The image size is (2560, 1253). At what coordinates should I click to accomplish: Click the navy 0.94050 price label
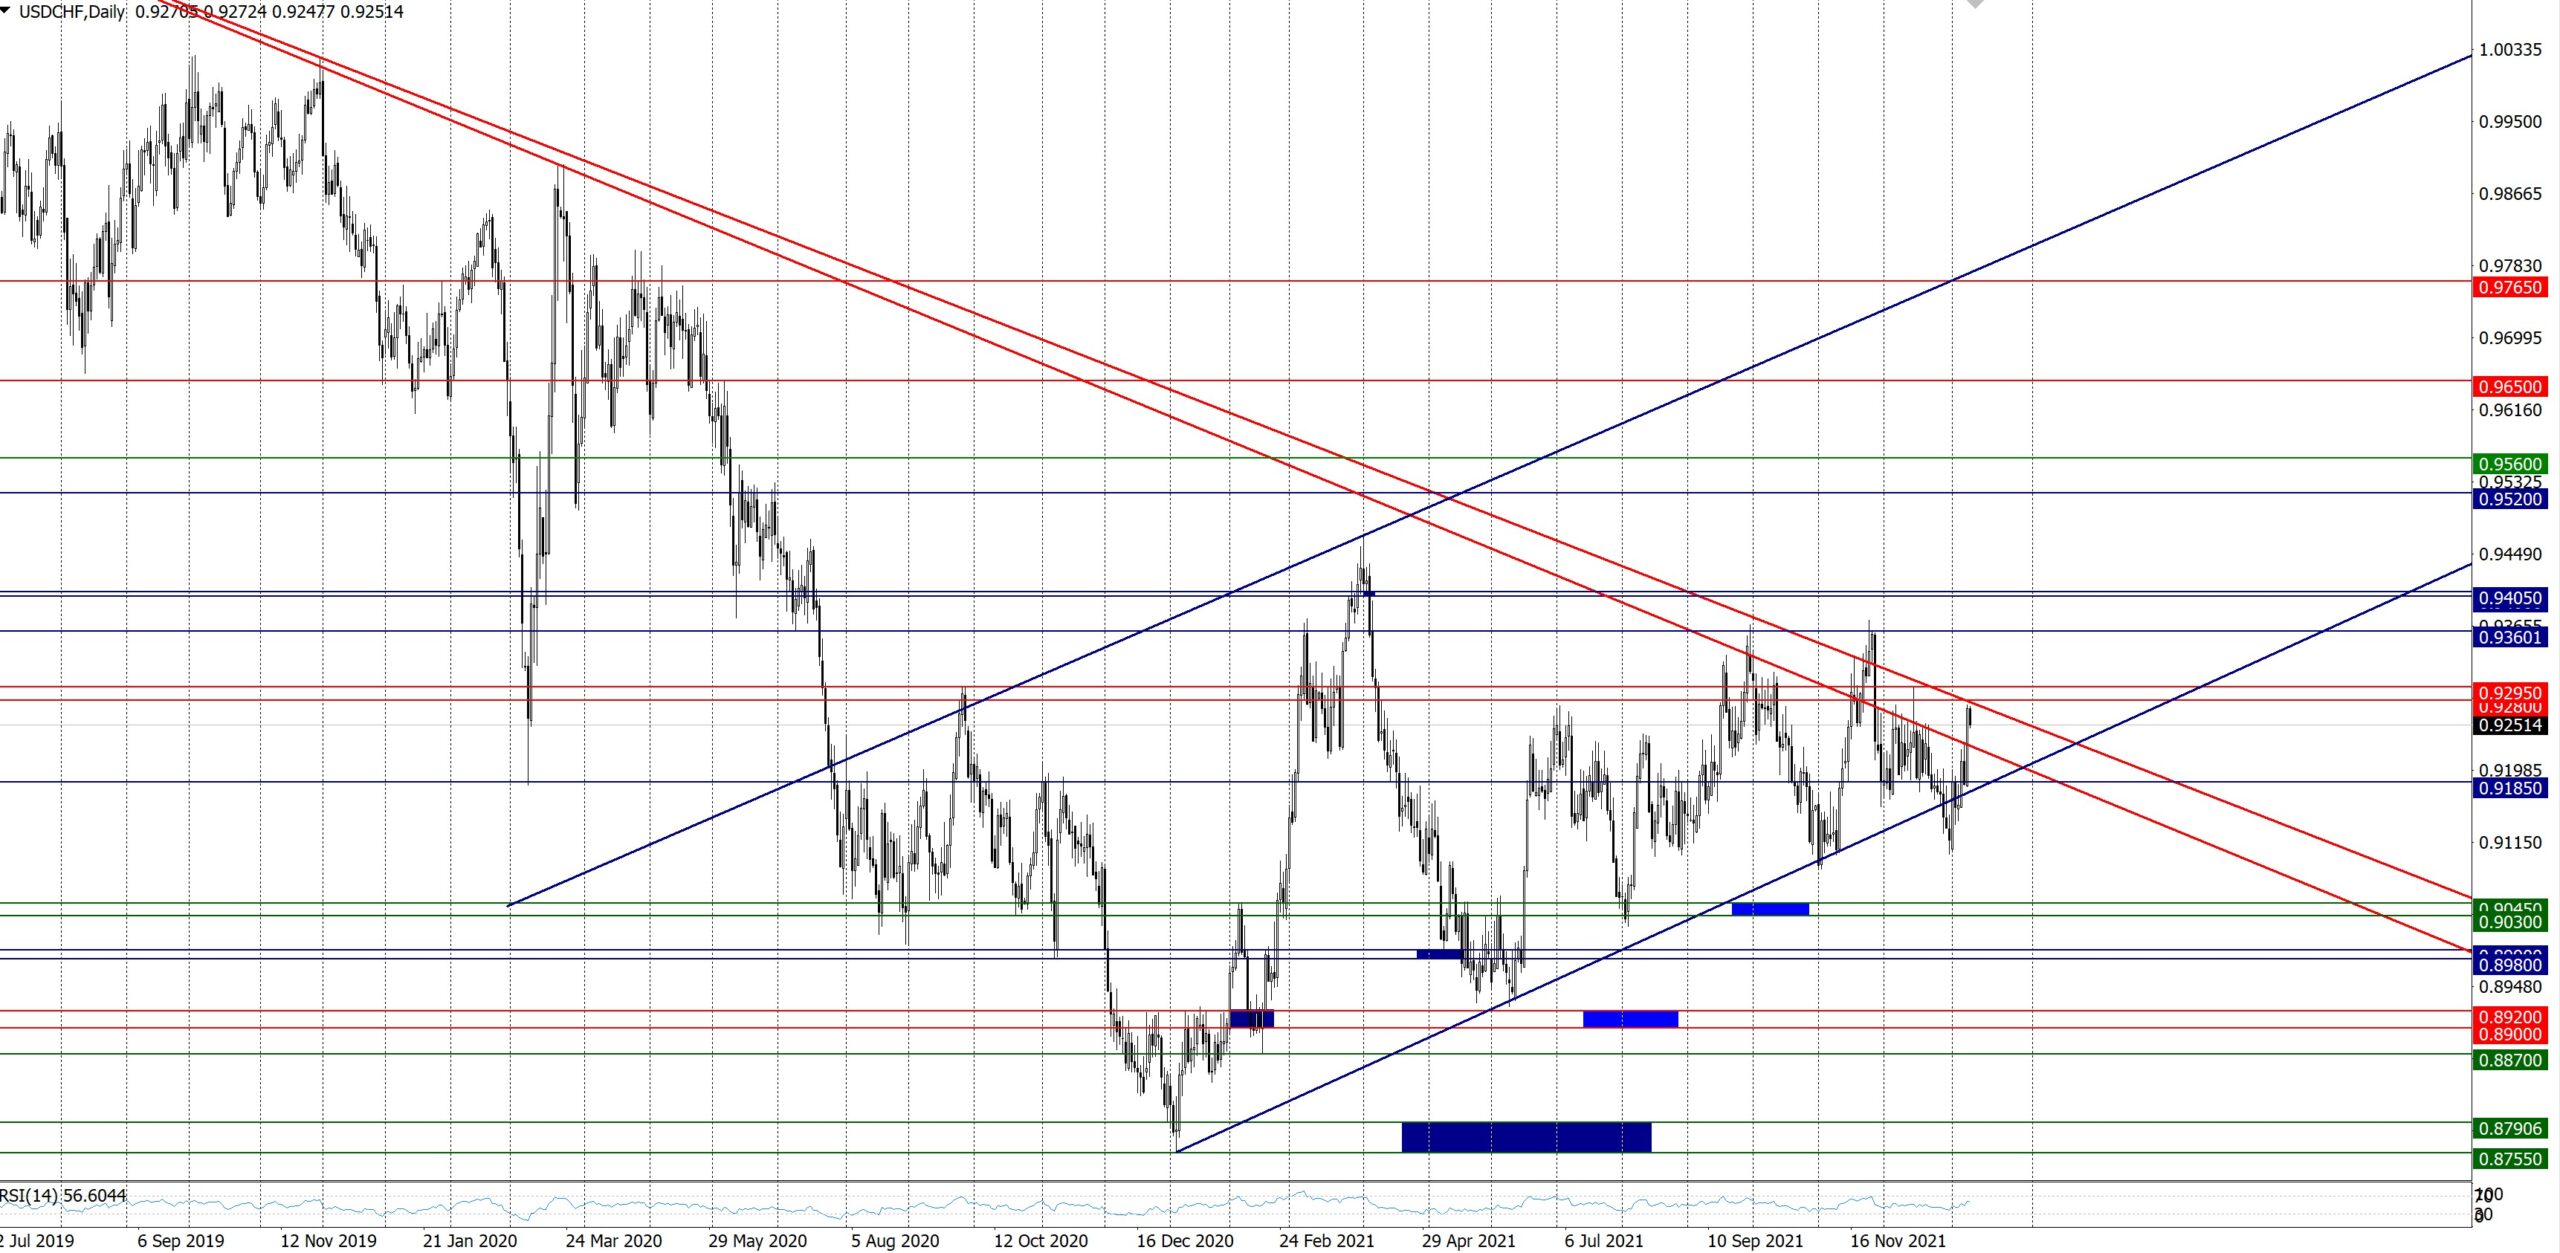click(2509, 598)
